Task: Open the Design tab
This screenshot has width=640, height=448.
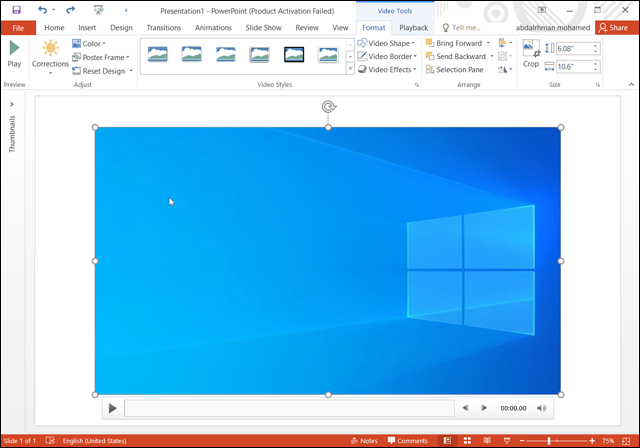Action: 121,28
